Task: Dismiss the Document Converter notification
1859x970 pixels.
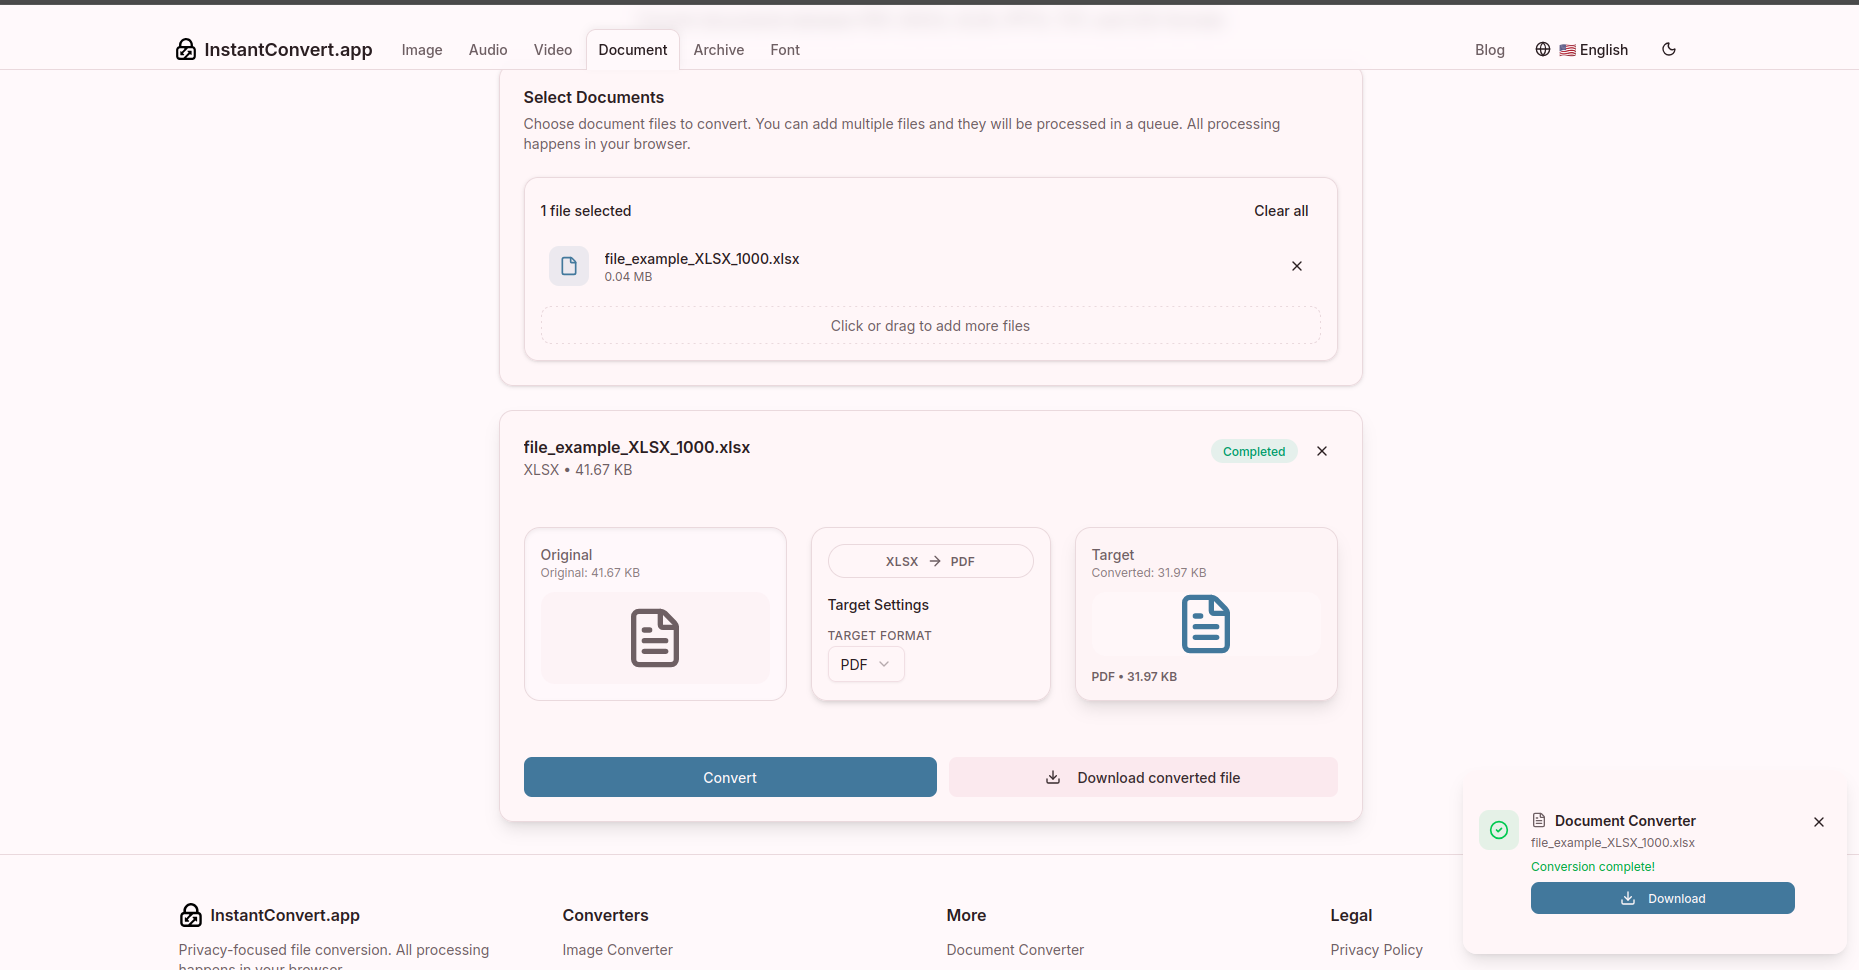Action: coord(1818,822)
